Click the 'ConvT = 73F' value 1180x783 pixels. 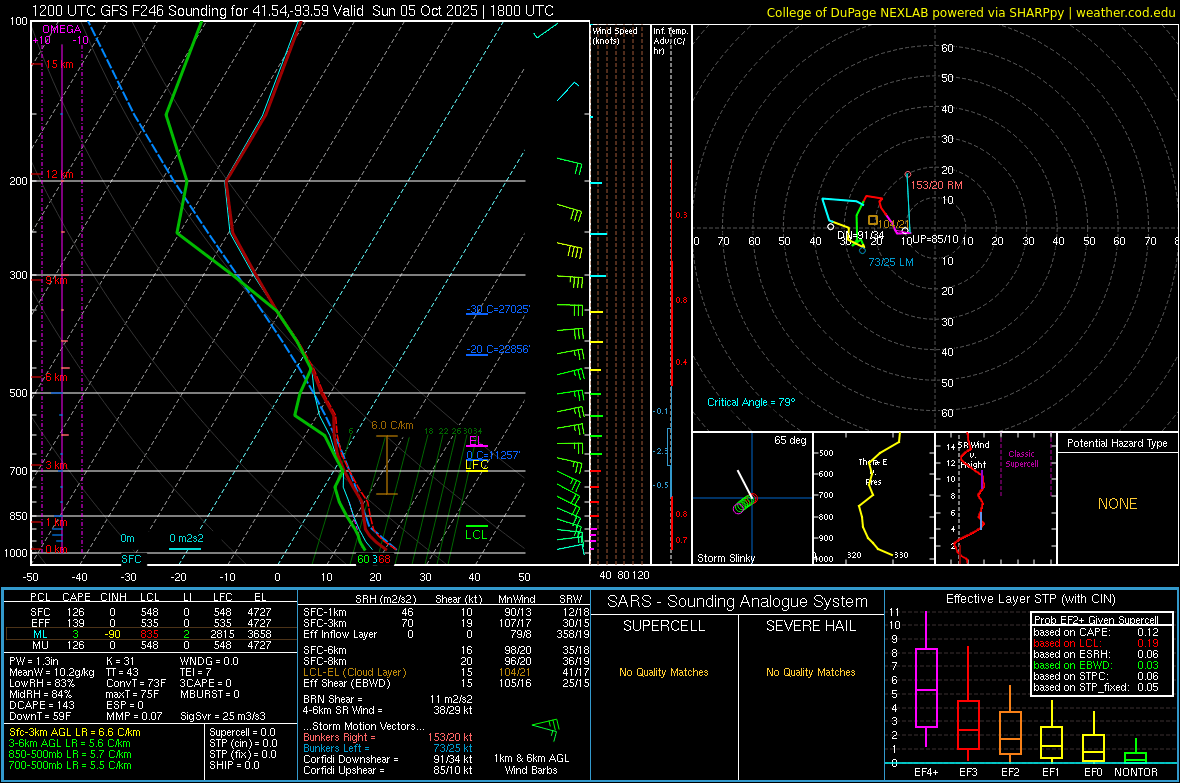coord(136,683)
